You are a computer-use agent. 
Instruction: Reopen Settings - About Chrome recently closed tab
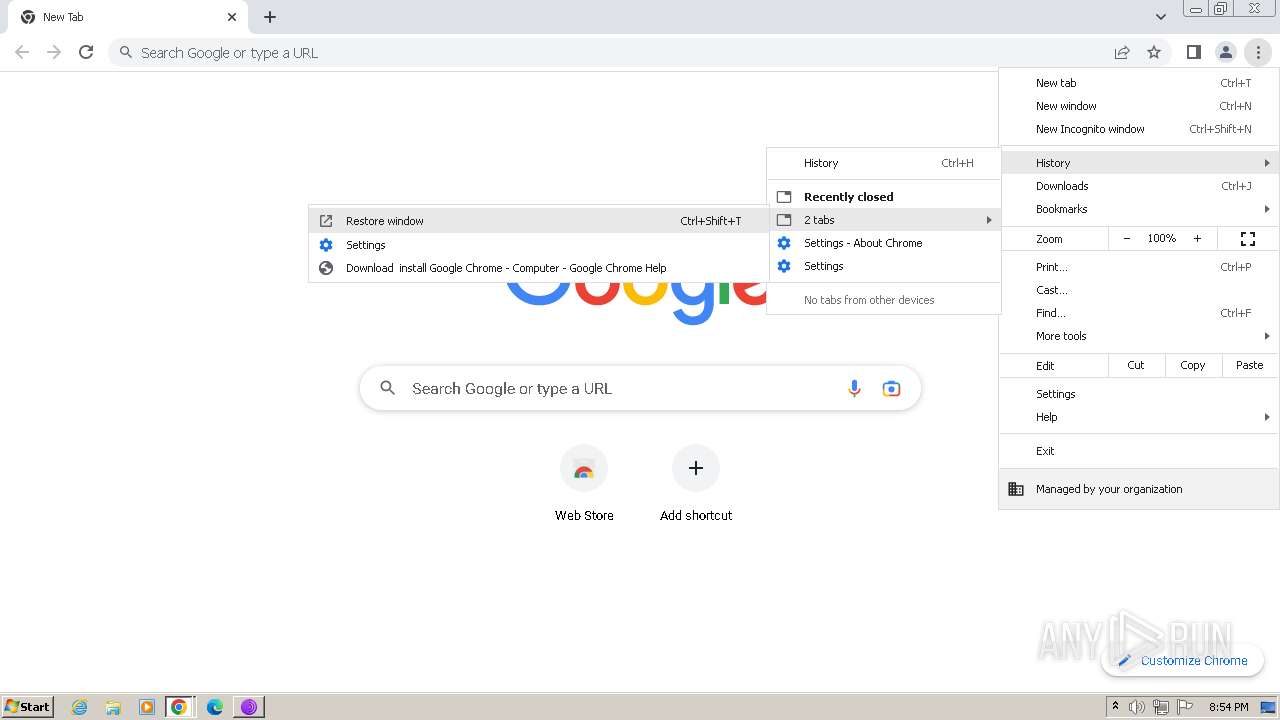click(x=884, y=243)
